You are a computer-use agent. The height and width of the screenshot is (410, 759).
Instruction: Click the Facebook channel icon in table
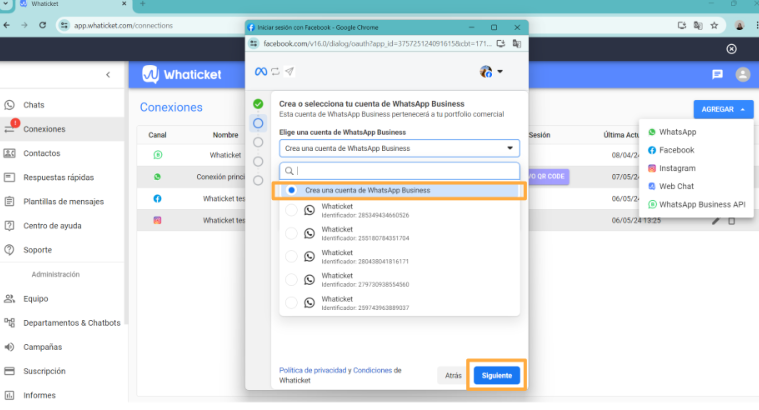[157, 198]
